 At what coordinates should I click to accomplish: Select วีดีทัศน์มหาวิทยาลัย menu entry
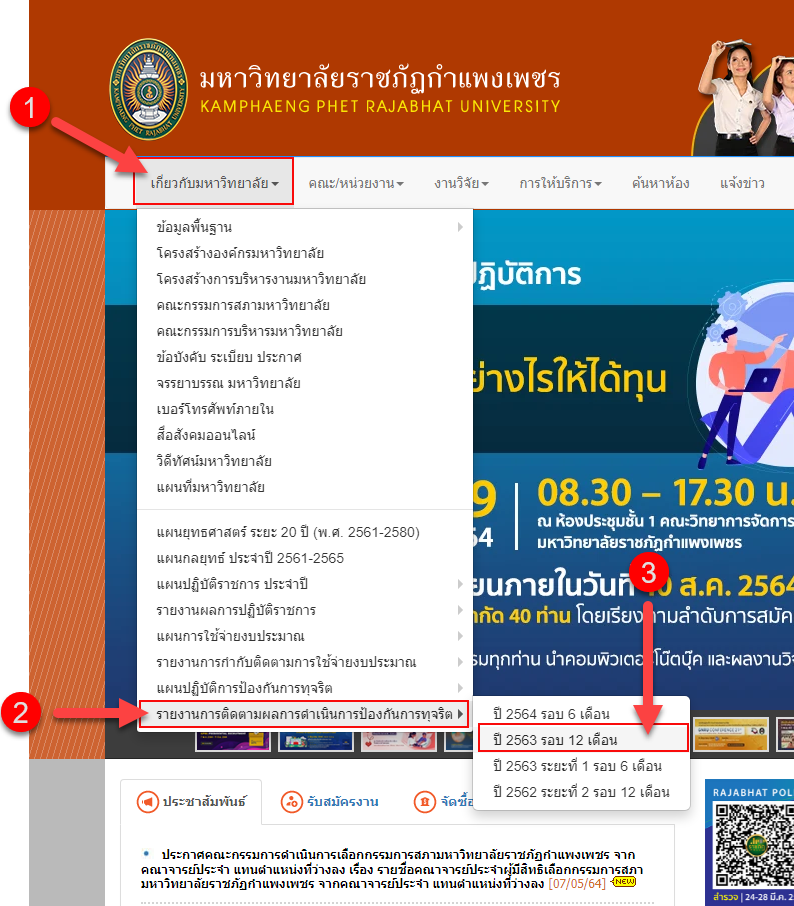305,461
